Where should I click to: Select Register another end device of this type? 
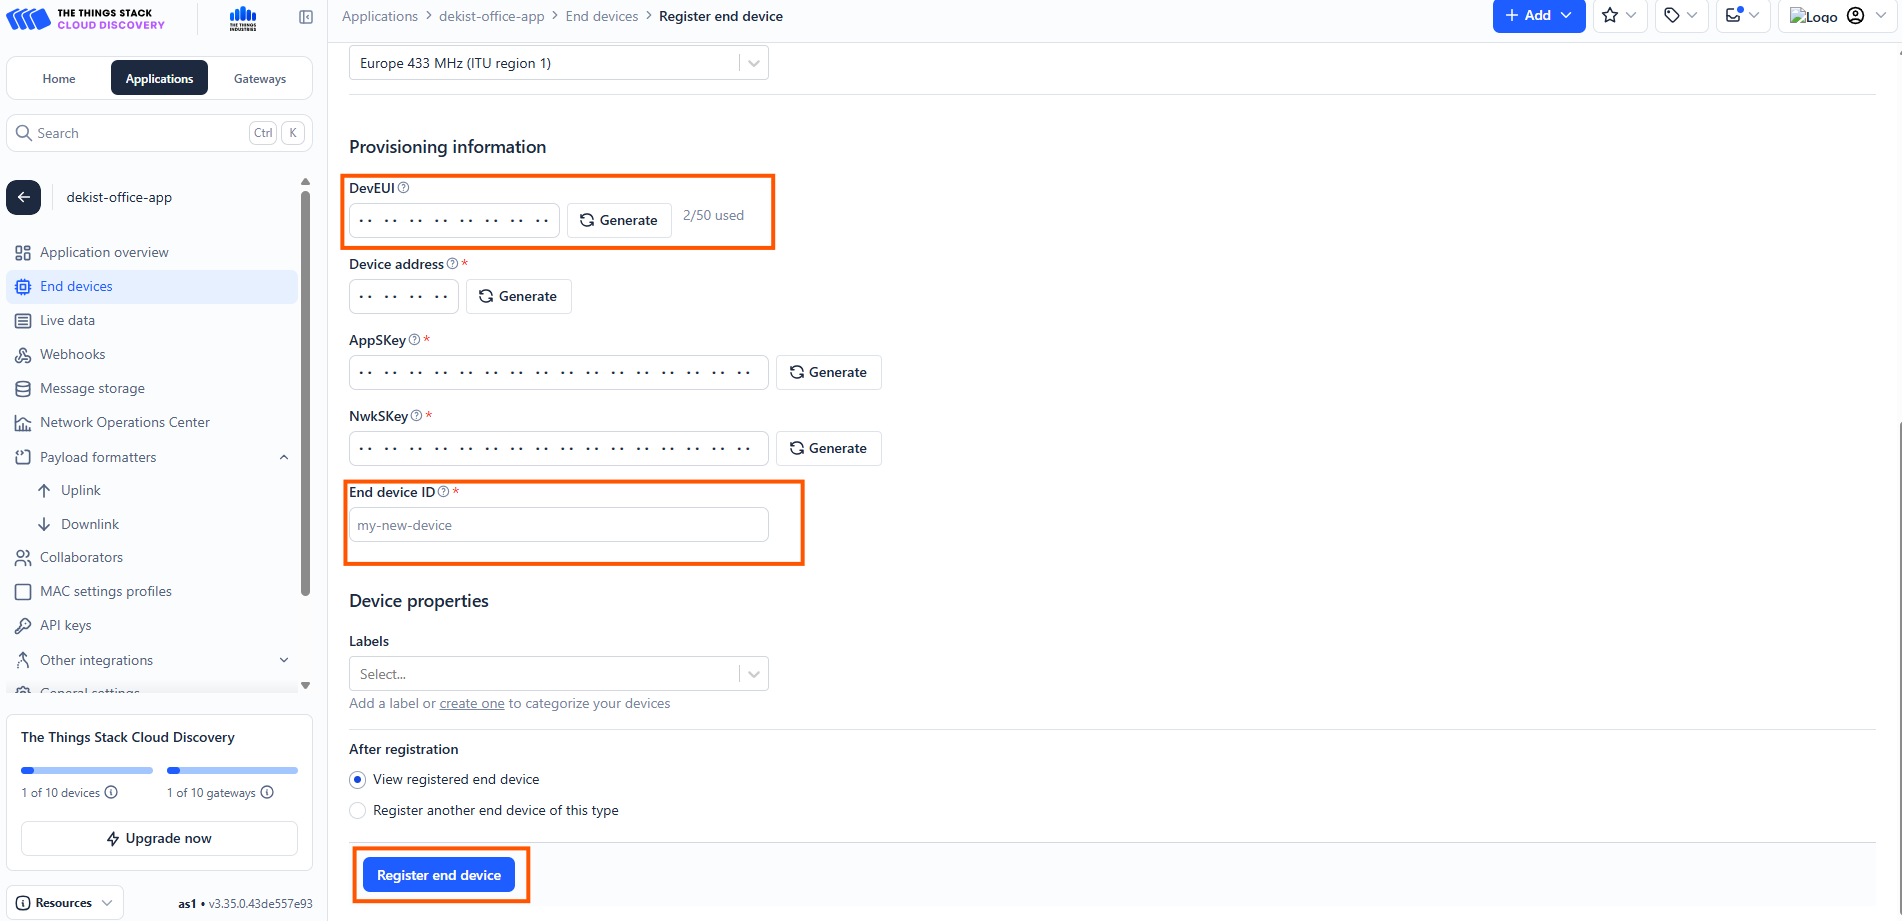click(x=358, y=811)
